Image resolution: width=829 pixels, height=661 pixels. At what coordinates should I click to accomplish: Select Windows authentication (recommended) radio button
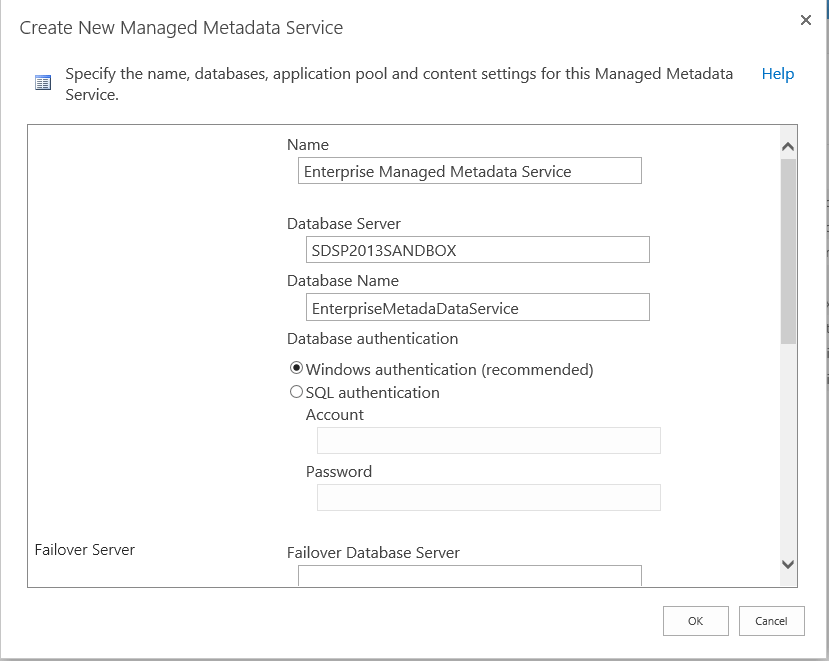click(296, 368)
